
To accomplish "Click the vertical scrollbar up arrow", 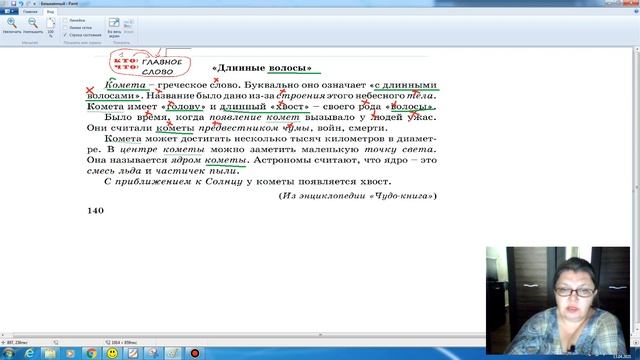I will (636, 50).
